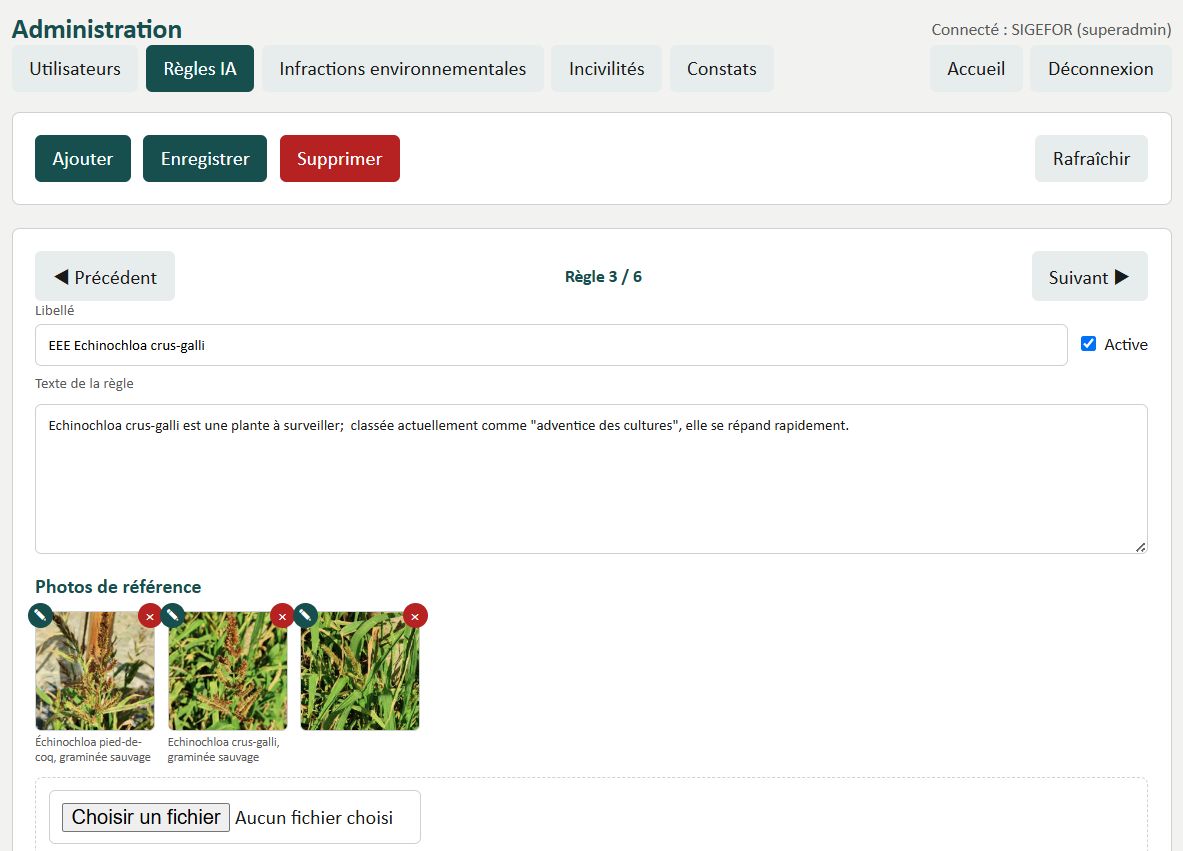This screenshot has height=851, width=1183.
Task: Add a new rule with Ajouter
Action: [83, 158]
